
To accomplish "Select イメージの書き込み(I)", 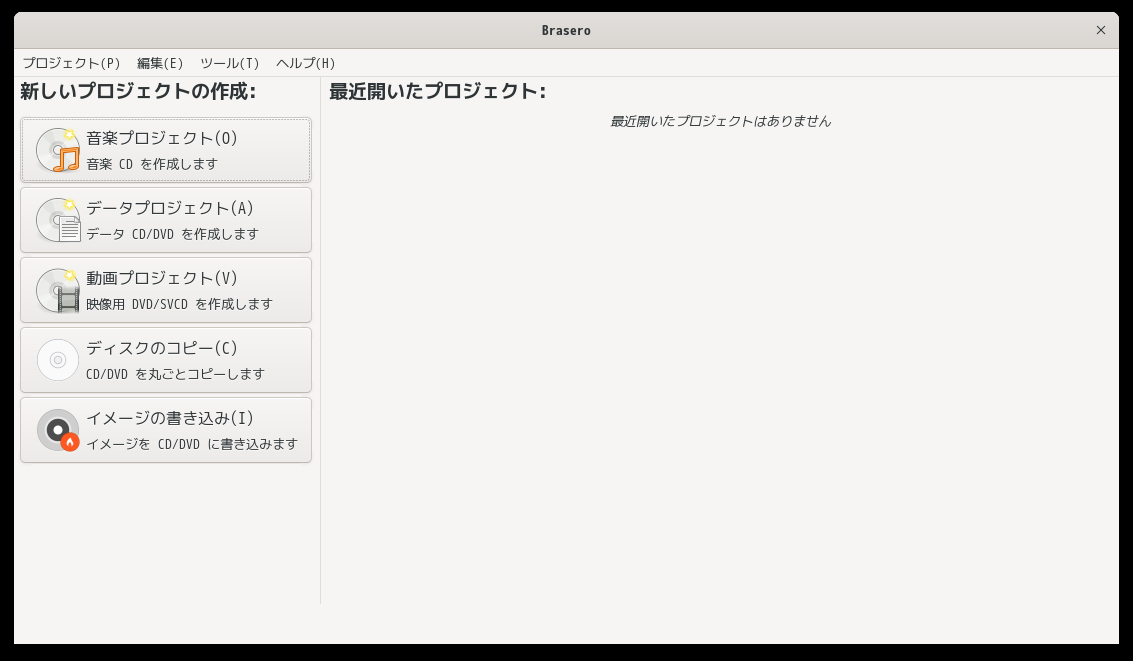I will (166, 430).
